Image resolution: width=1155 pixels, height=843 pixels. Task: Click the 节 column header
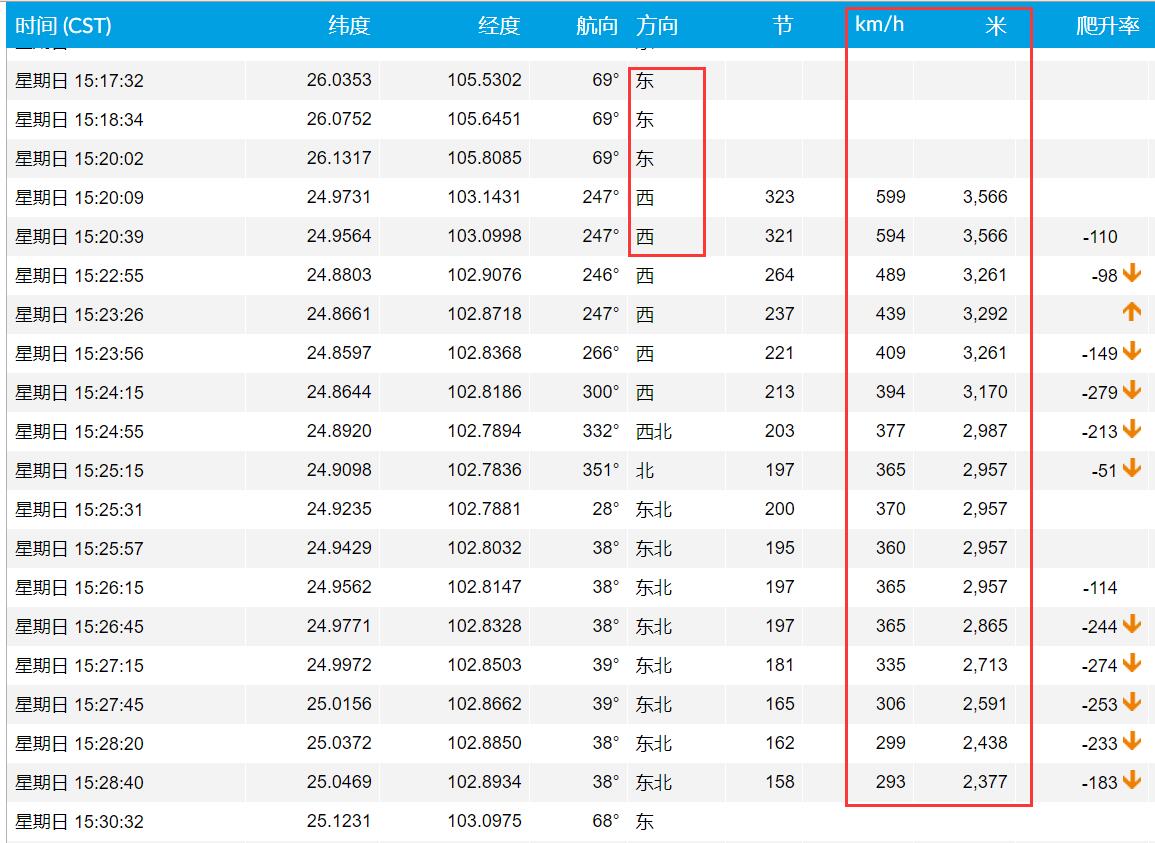point(783,26)
